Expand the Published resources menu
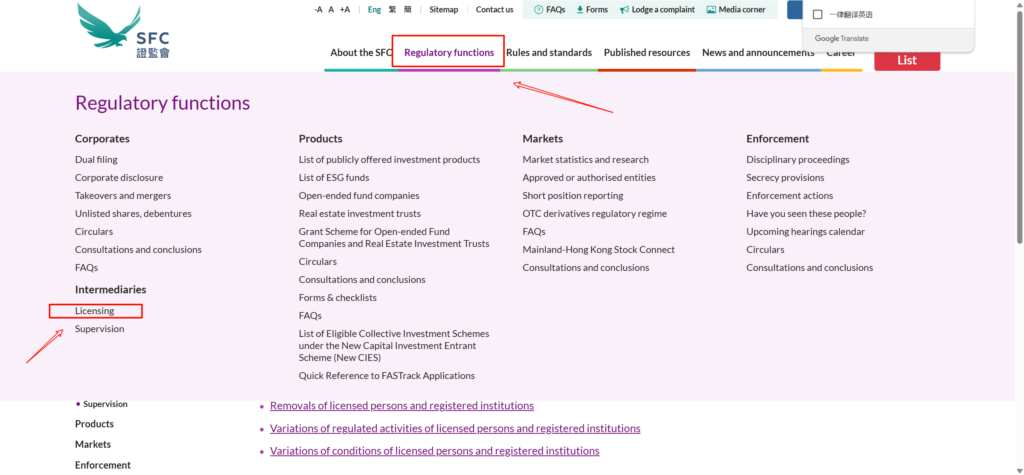The image size is (1024, 475). point(646,53)
